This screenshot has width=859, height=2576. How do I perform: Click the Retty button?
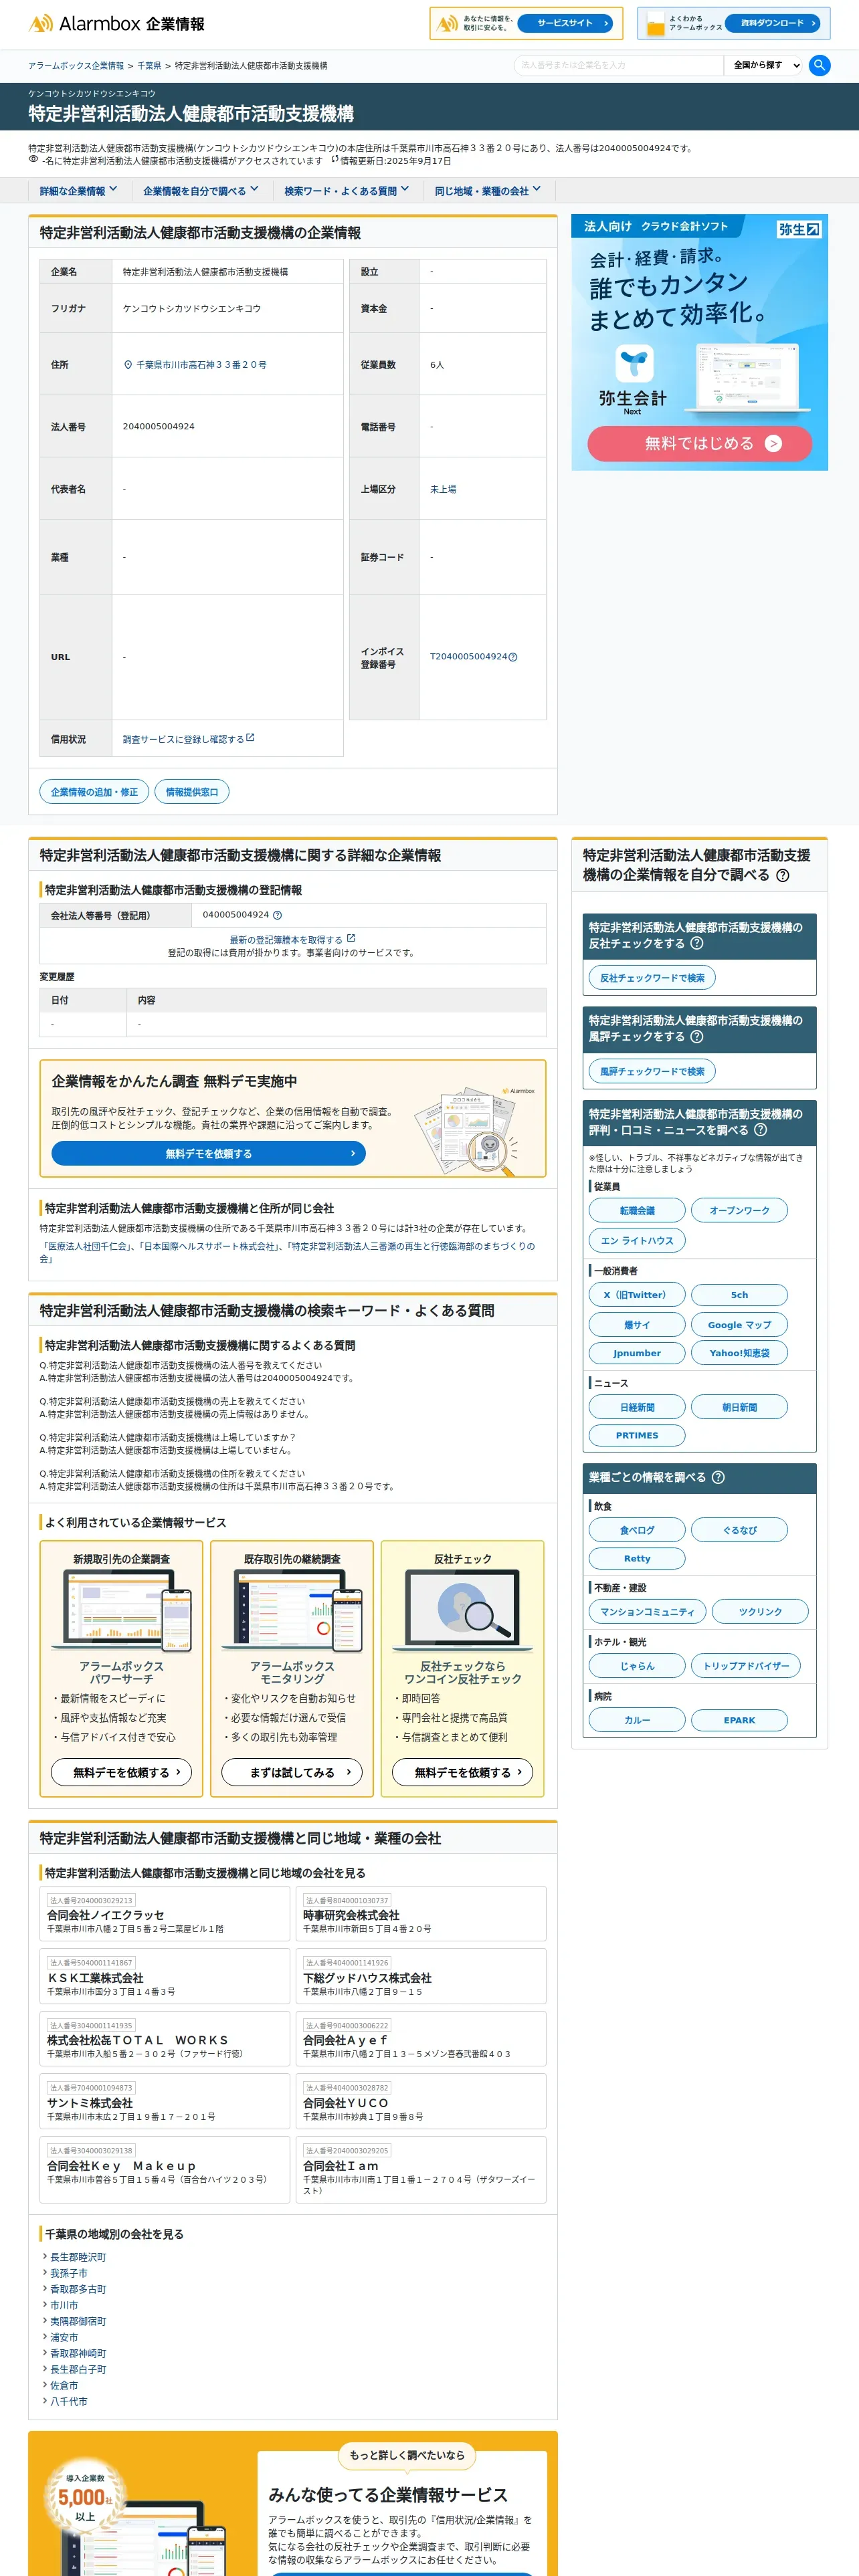[637, 1558]
